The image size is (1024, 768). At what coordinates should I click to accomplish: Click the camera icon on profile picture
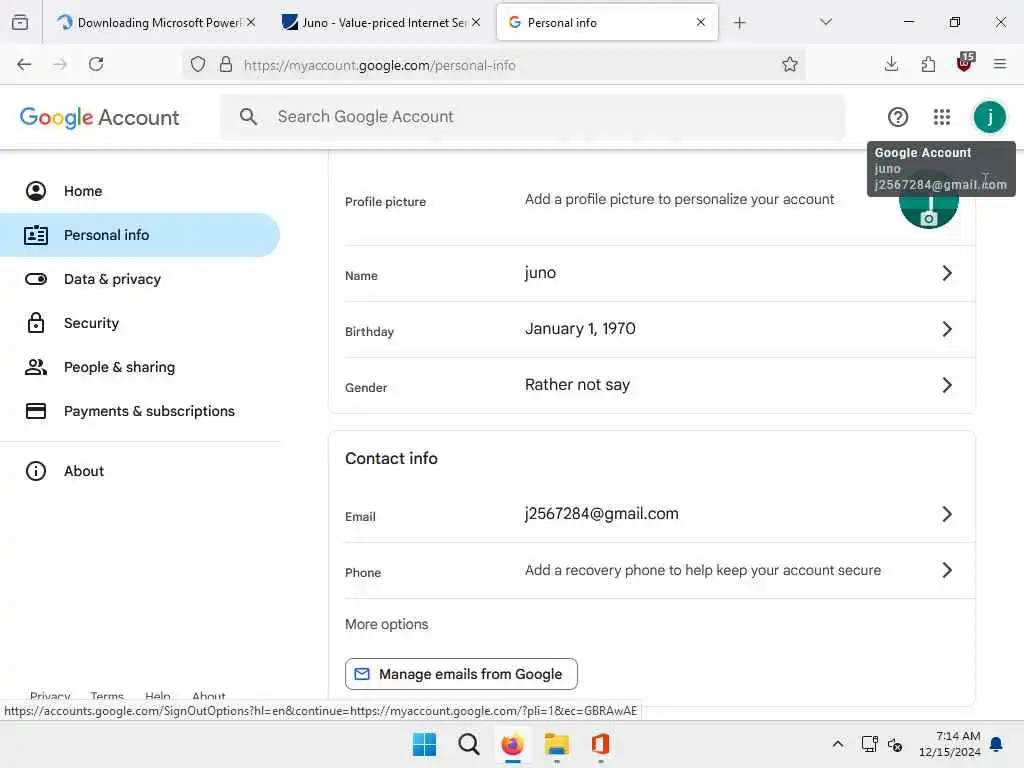pos(929,219)
